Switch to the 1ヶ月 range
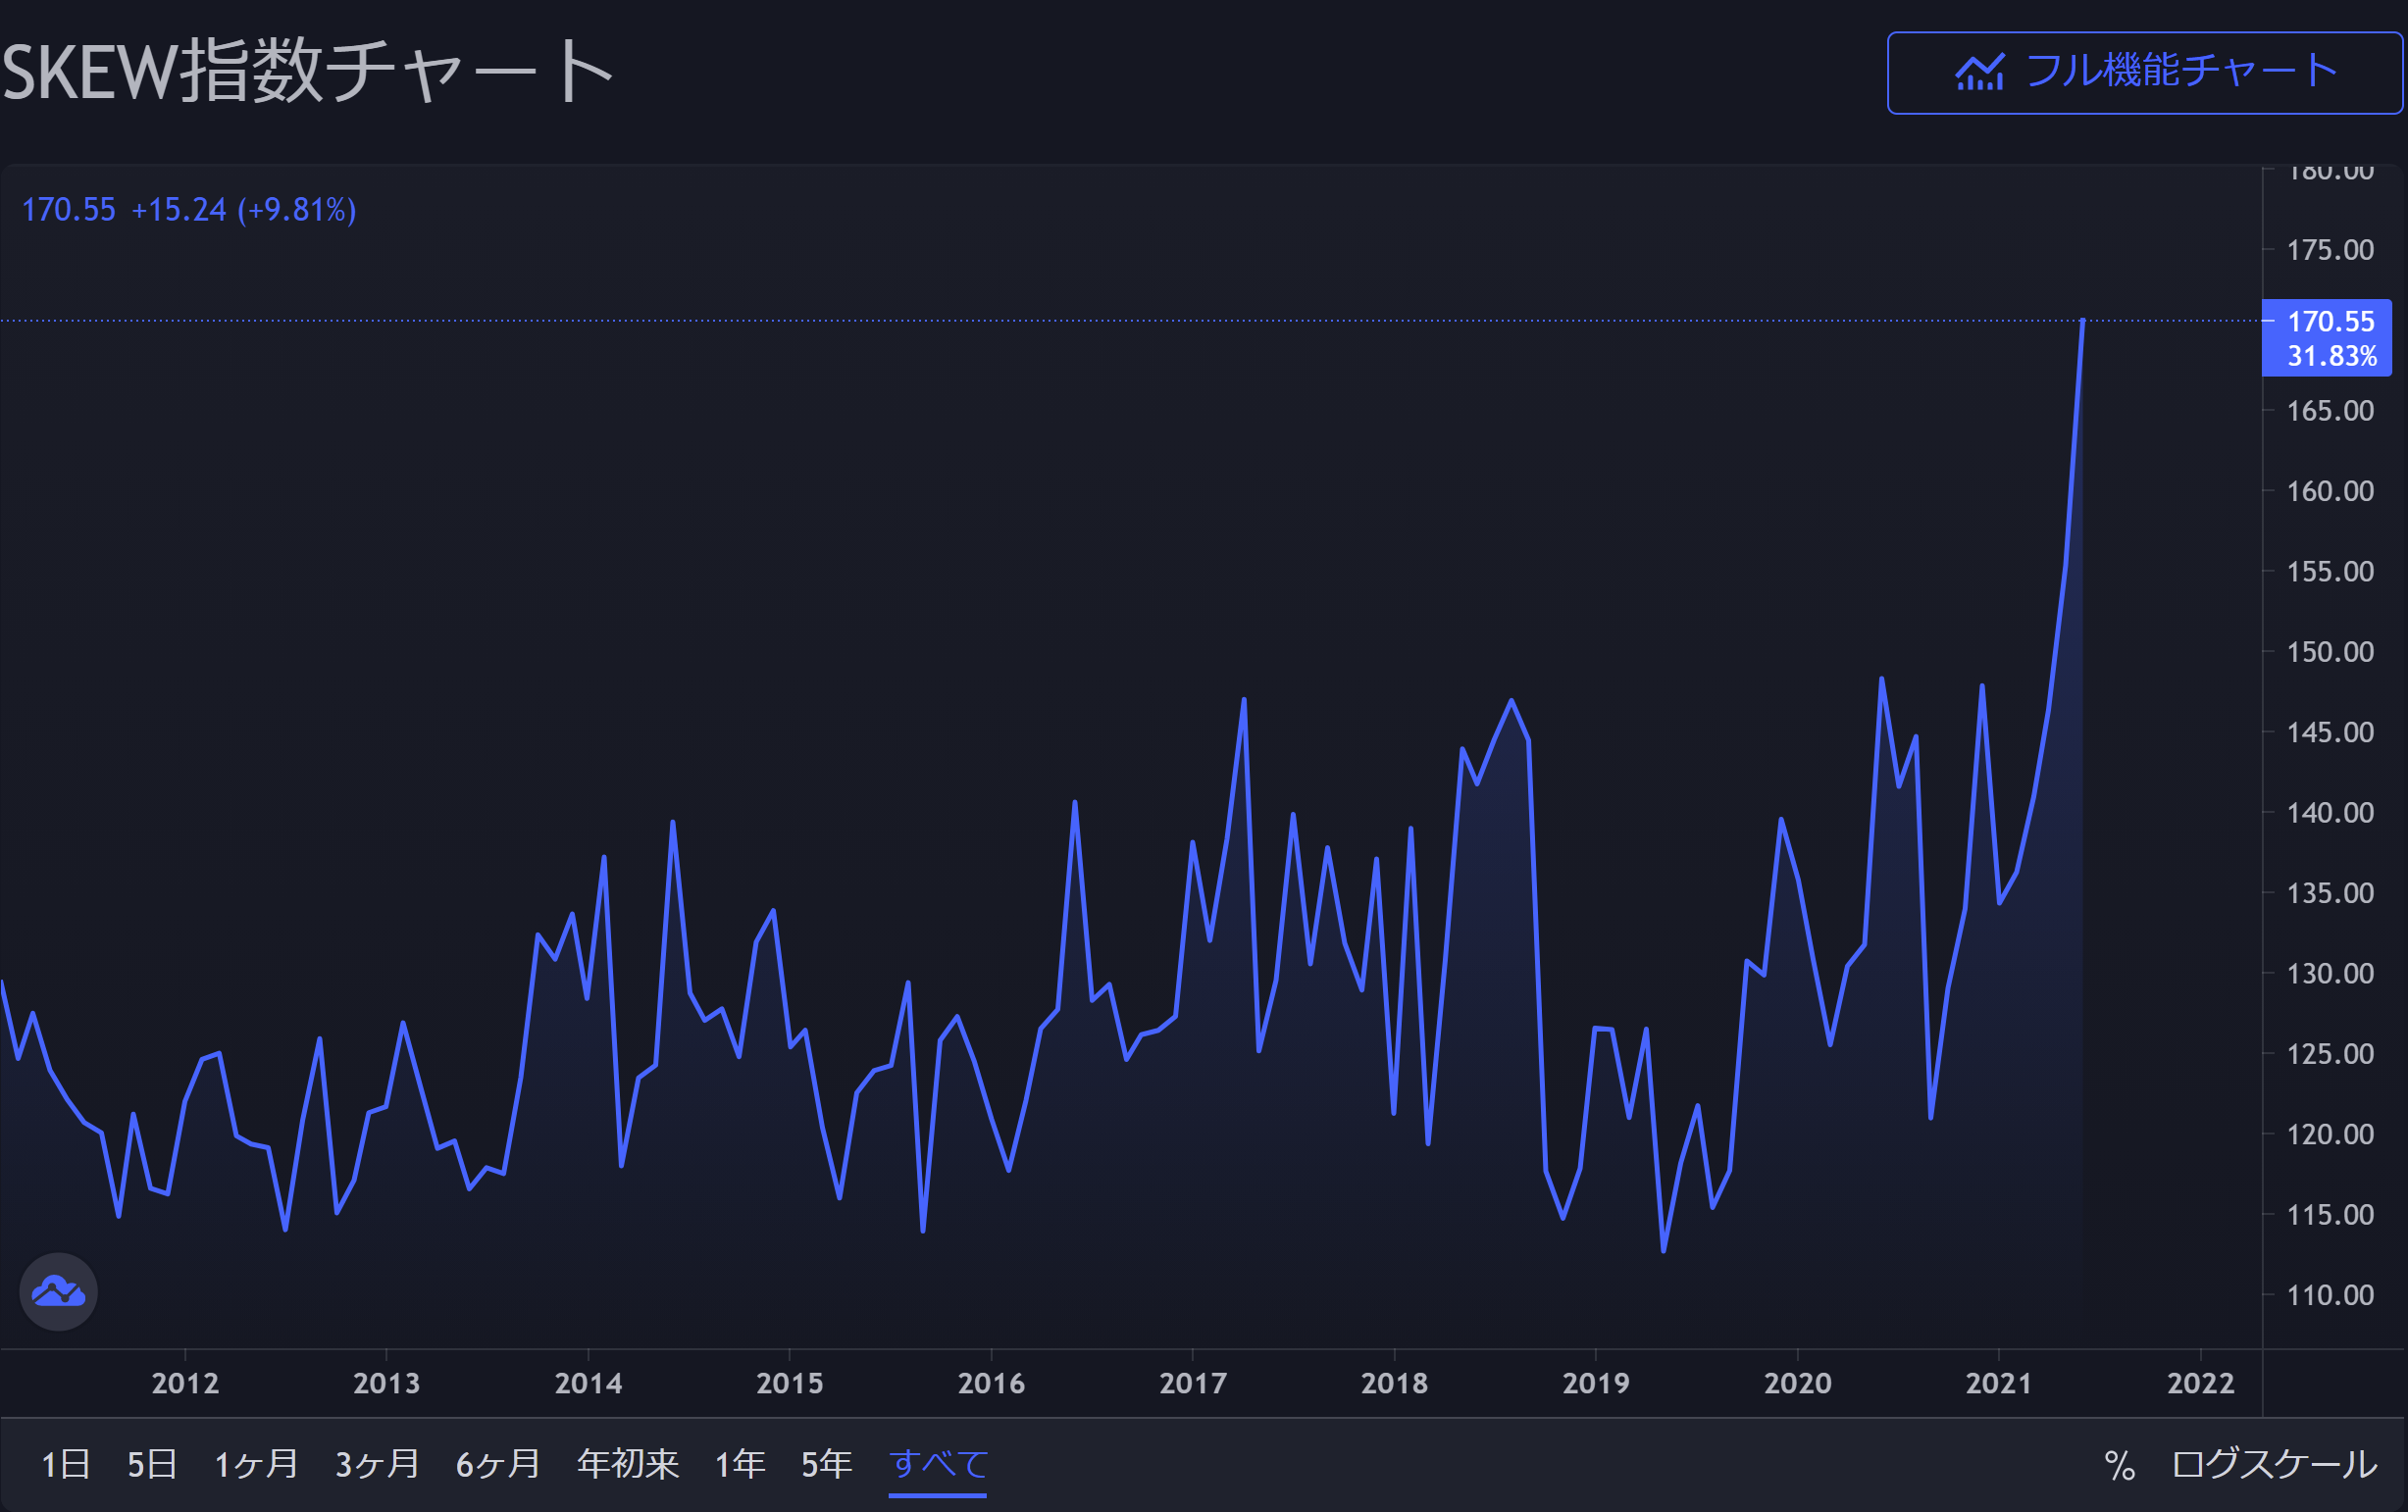2408x1512 pixels. (256, 1464)
